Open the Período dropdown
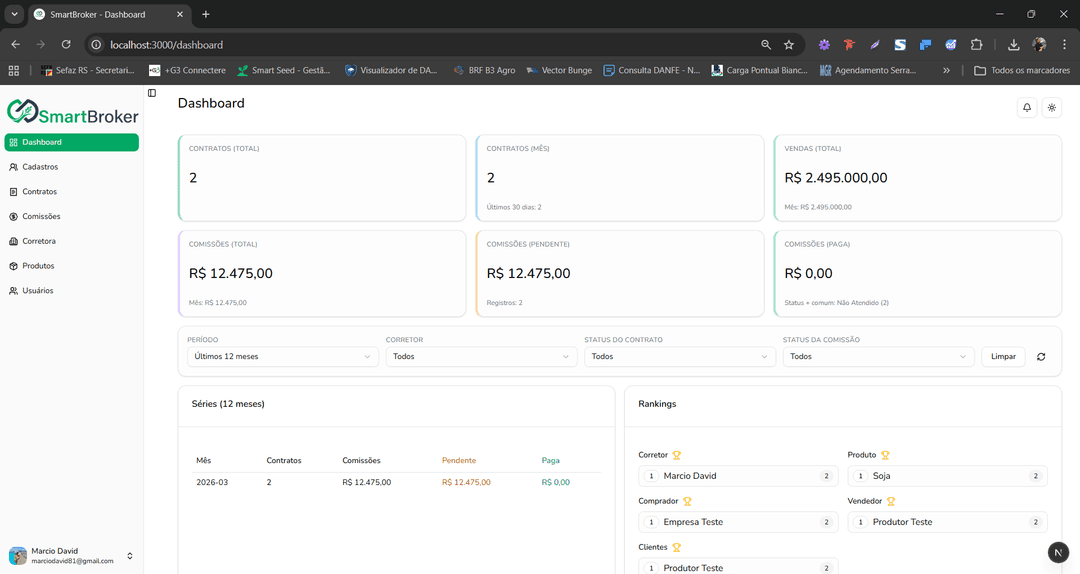The image size is (1080, 574). [x=282, y=357]
